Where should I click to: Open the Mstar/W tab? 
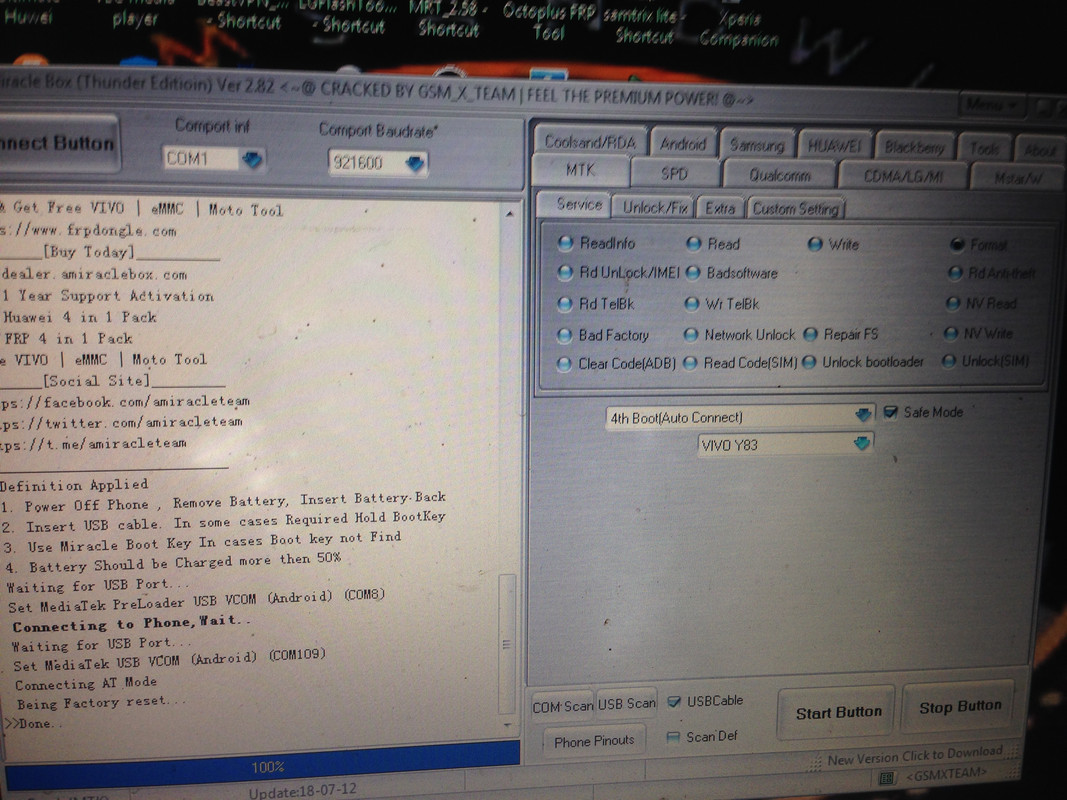1018,178
